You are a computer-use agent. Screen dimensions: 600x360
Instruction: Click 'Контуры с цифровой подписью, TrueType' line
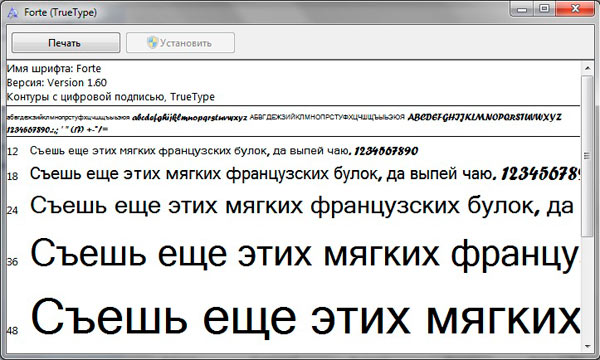tap(111, 97)
